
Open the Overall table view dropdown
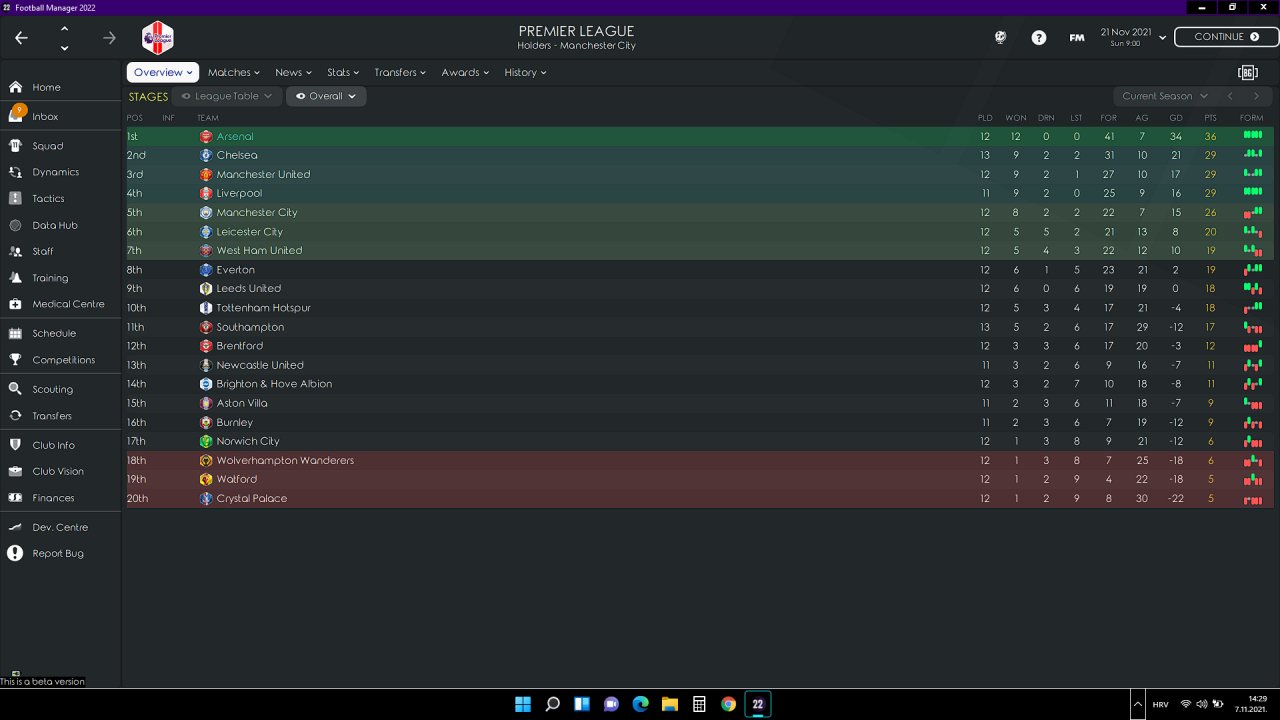(326, 96)
